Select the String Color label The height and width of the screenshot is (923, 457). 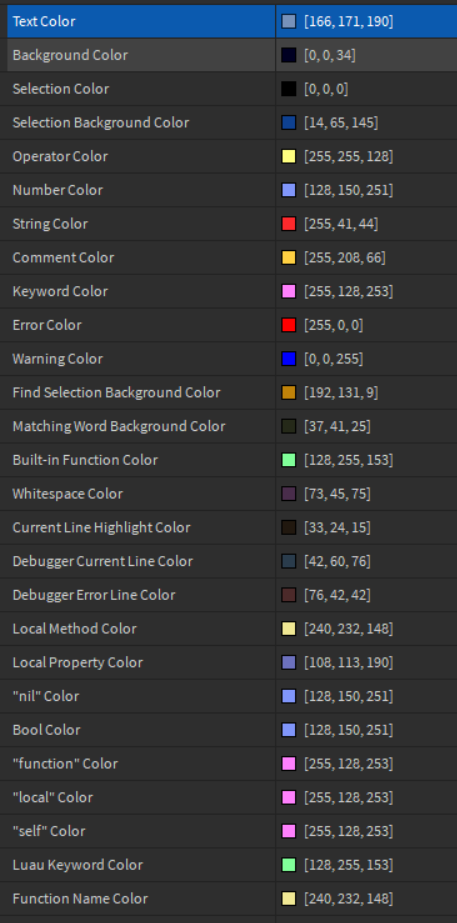click(x=50, y=224)
